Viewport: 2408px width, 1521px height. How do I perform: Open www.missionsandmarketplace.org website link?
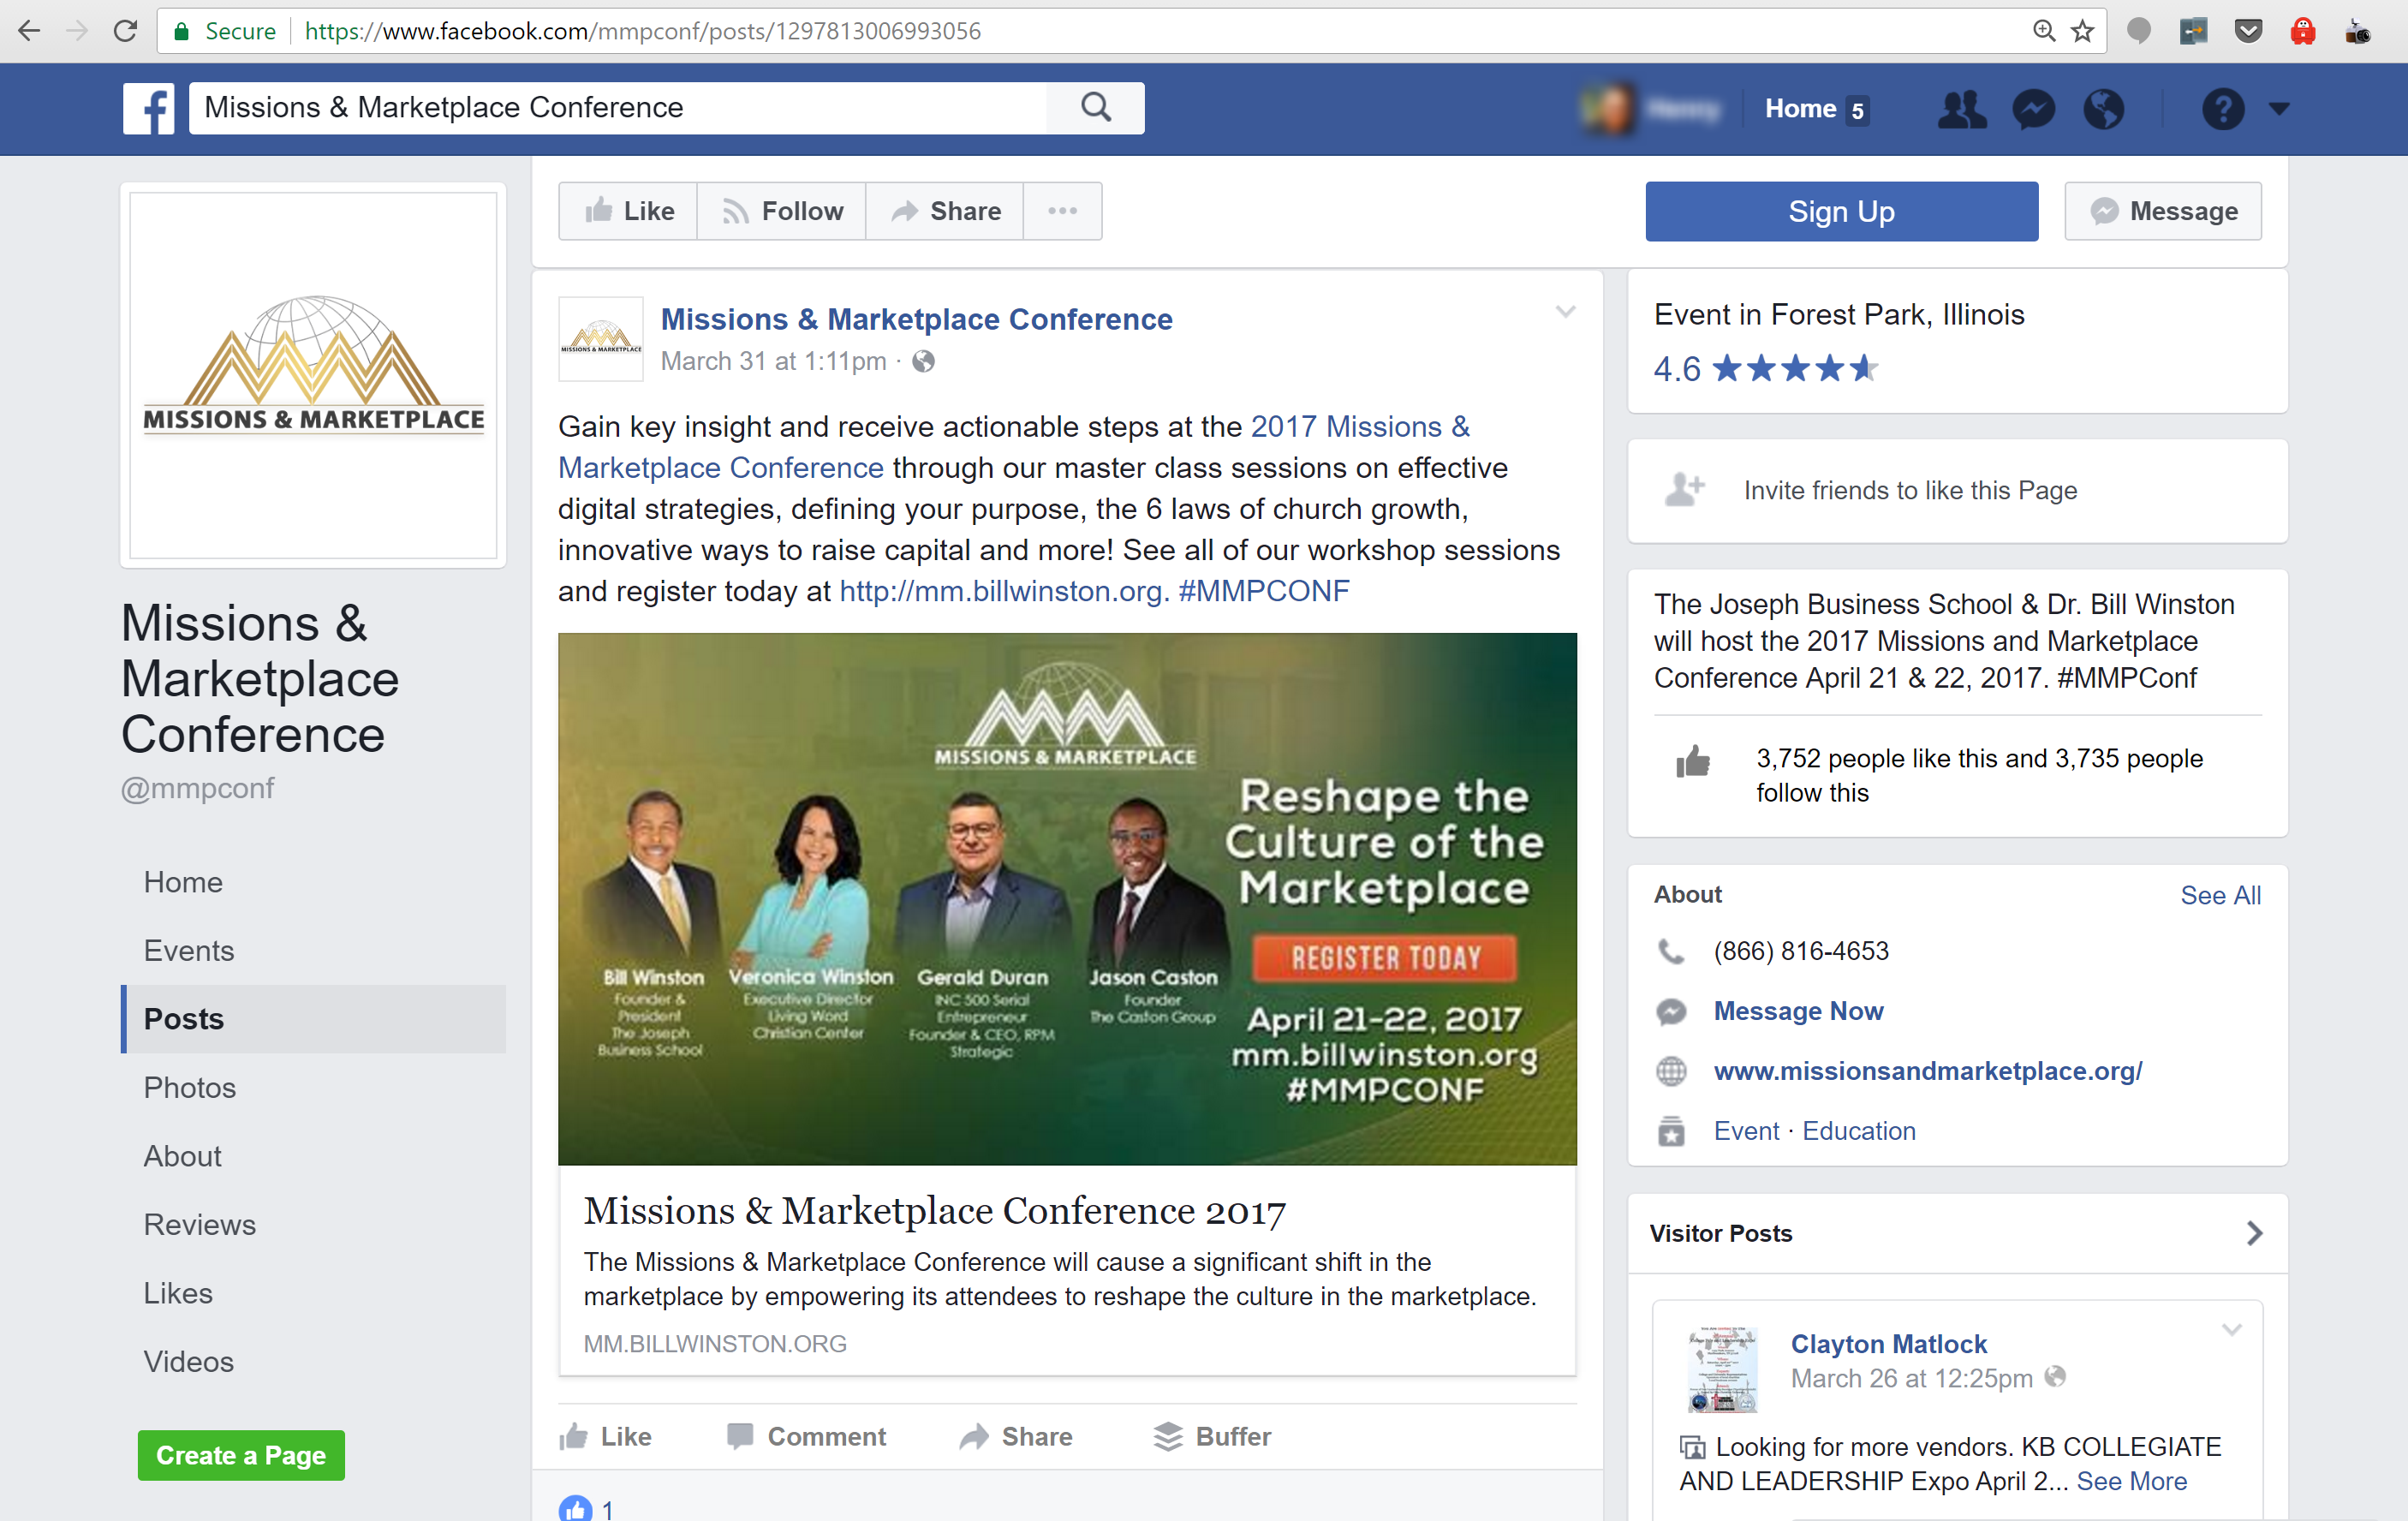point(1927,1071)
